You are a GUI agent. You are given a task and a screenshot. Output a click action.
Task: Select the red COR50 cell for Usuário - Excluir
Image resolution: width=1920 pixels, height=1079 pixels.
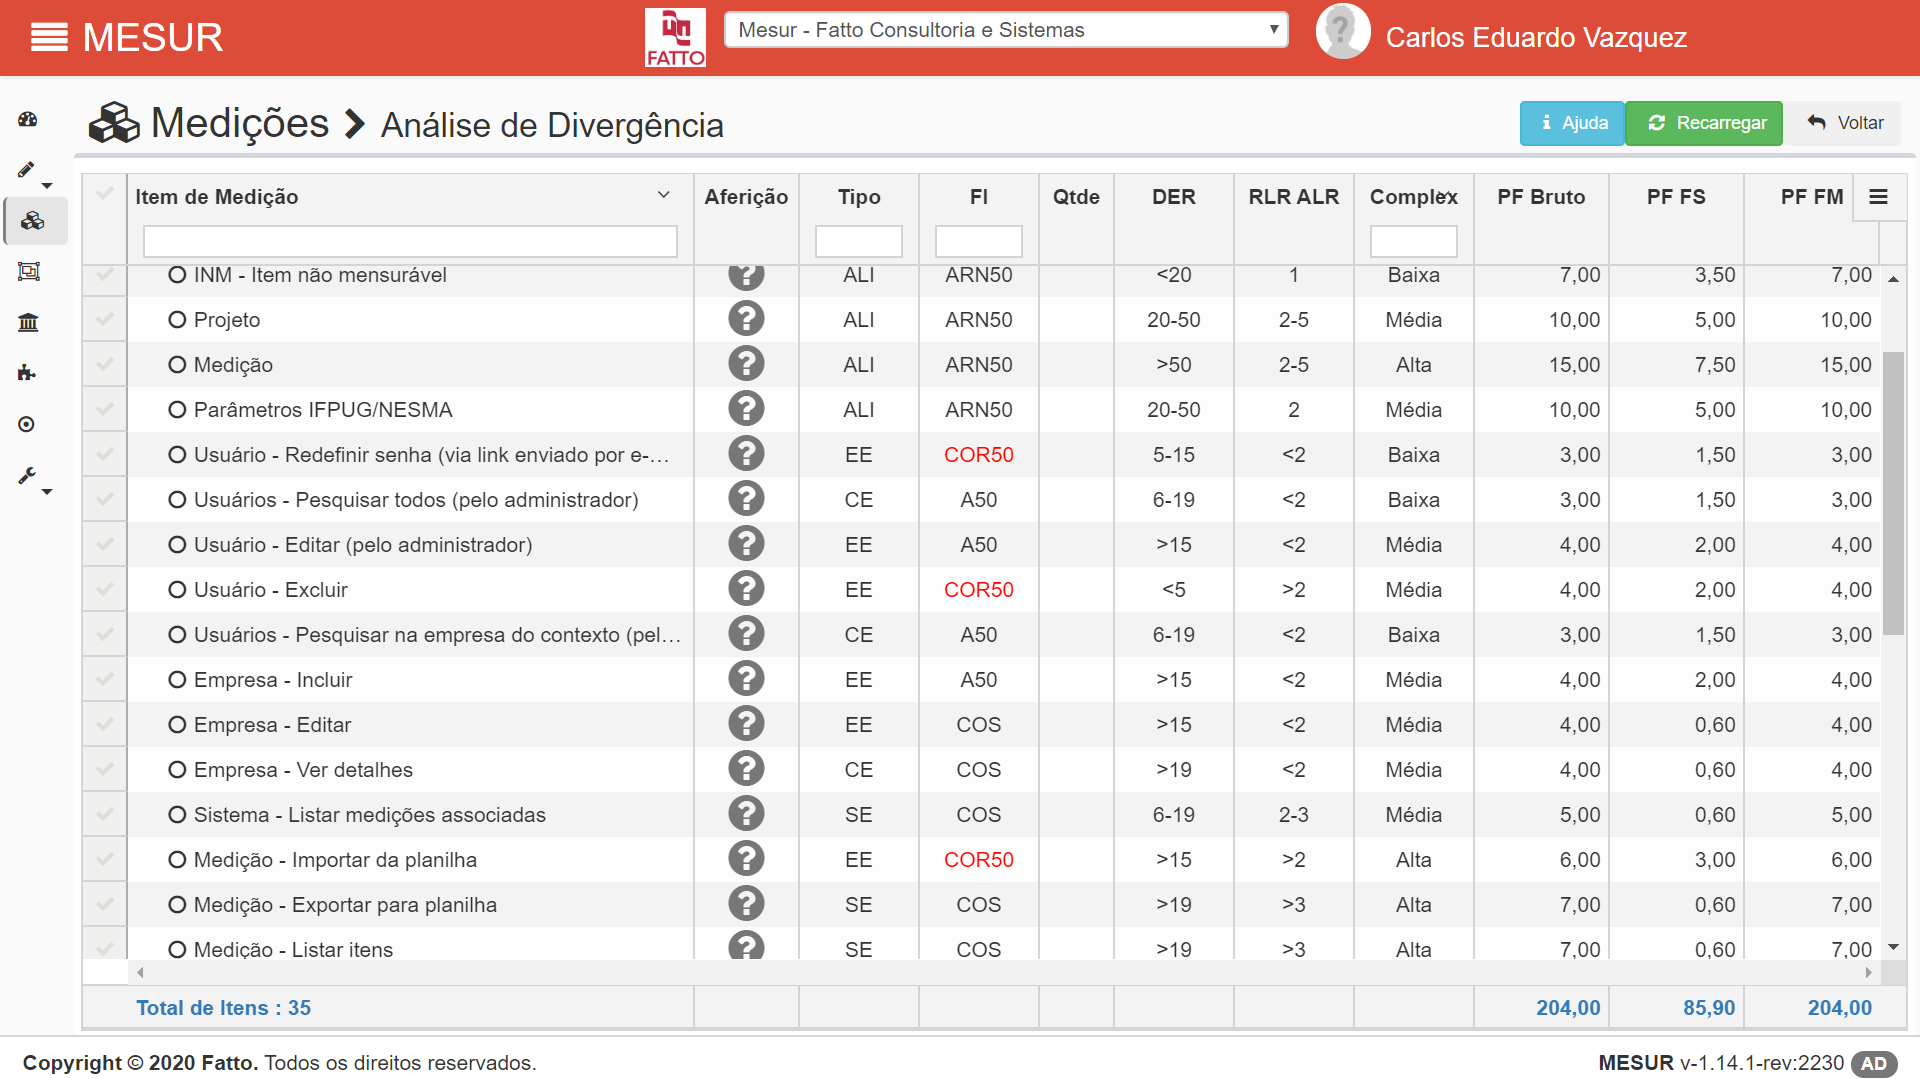(x=979, y=590)
